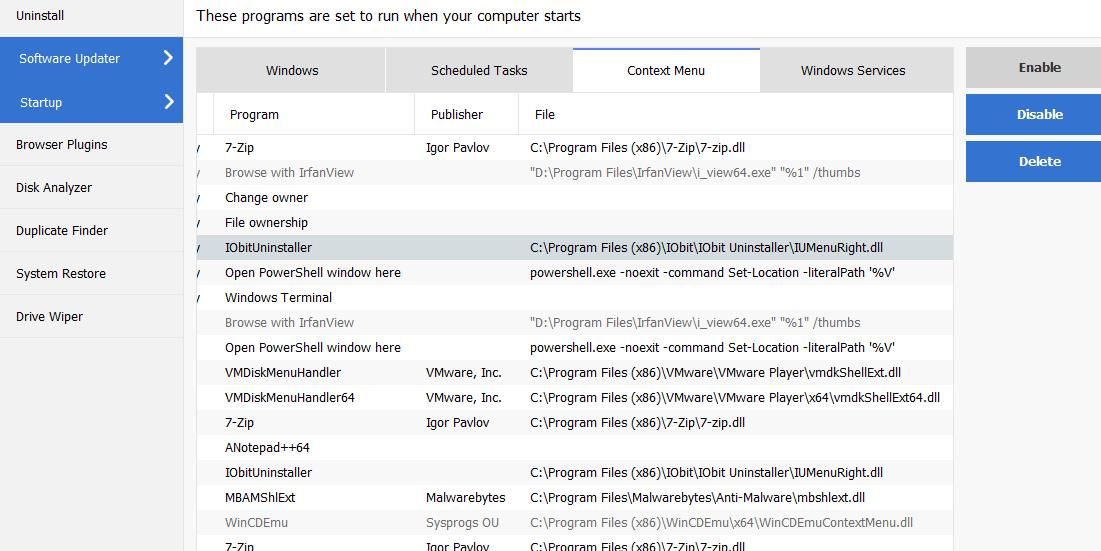Go to Duplicate Finder

point(62,230)
